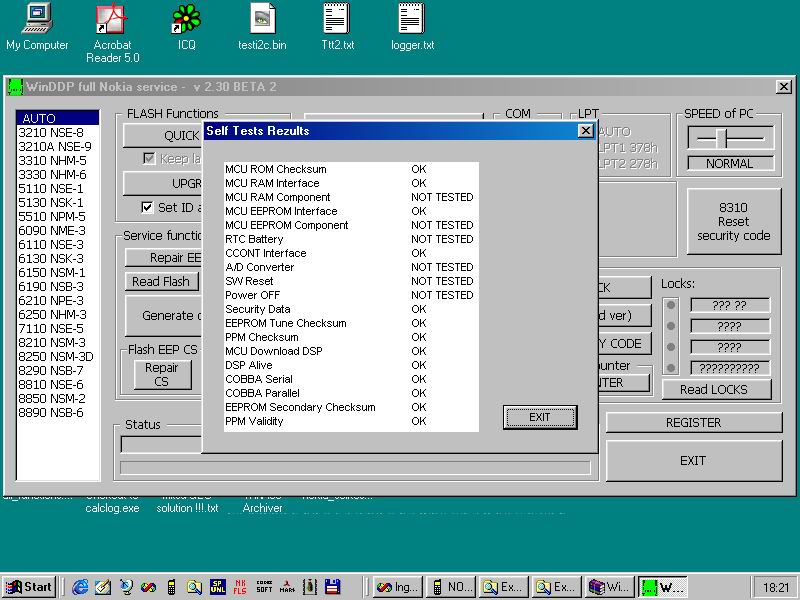
Task: Select AUTO in the phone model list
Action: (x=58, y=118)
